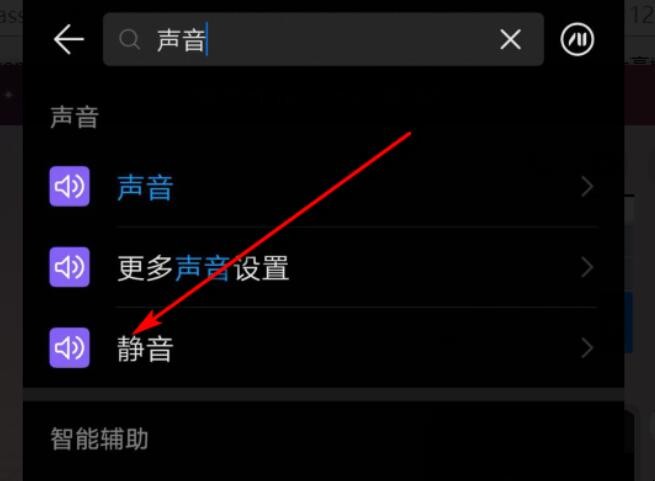Image resolution: width=655 pixels, height=481 pixels.
Task: Open the blue 声音 search result
Action: 145,188
